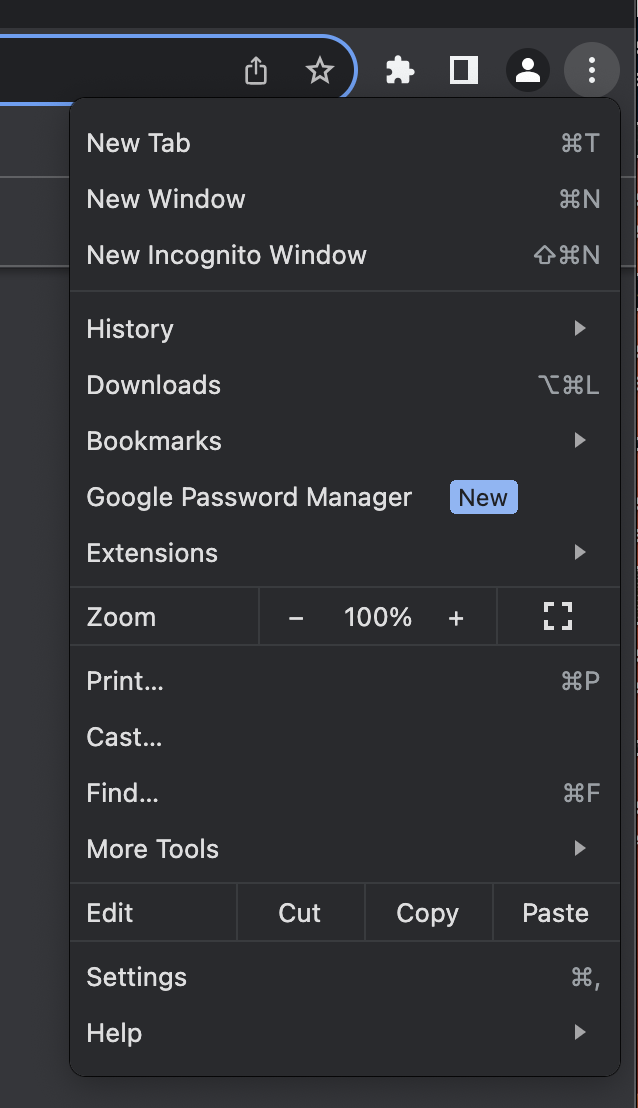The width and height of the screenshot is (638, 1108).
Task: Open the profile avatar icon
Action: coord(527,71)
